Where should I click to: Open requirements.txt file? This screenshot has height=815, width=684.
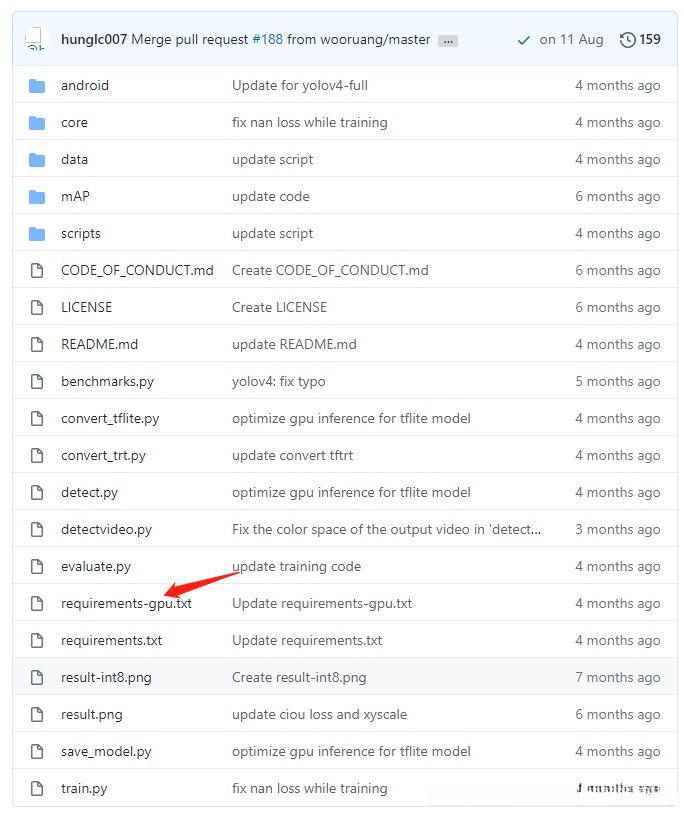(112, 640)
